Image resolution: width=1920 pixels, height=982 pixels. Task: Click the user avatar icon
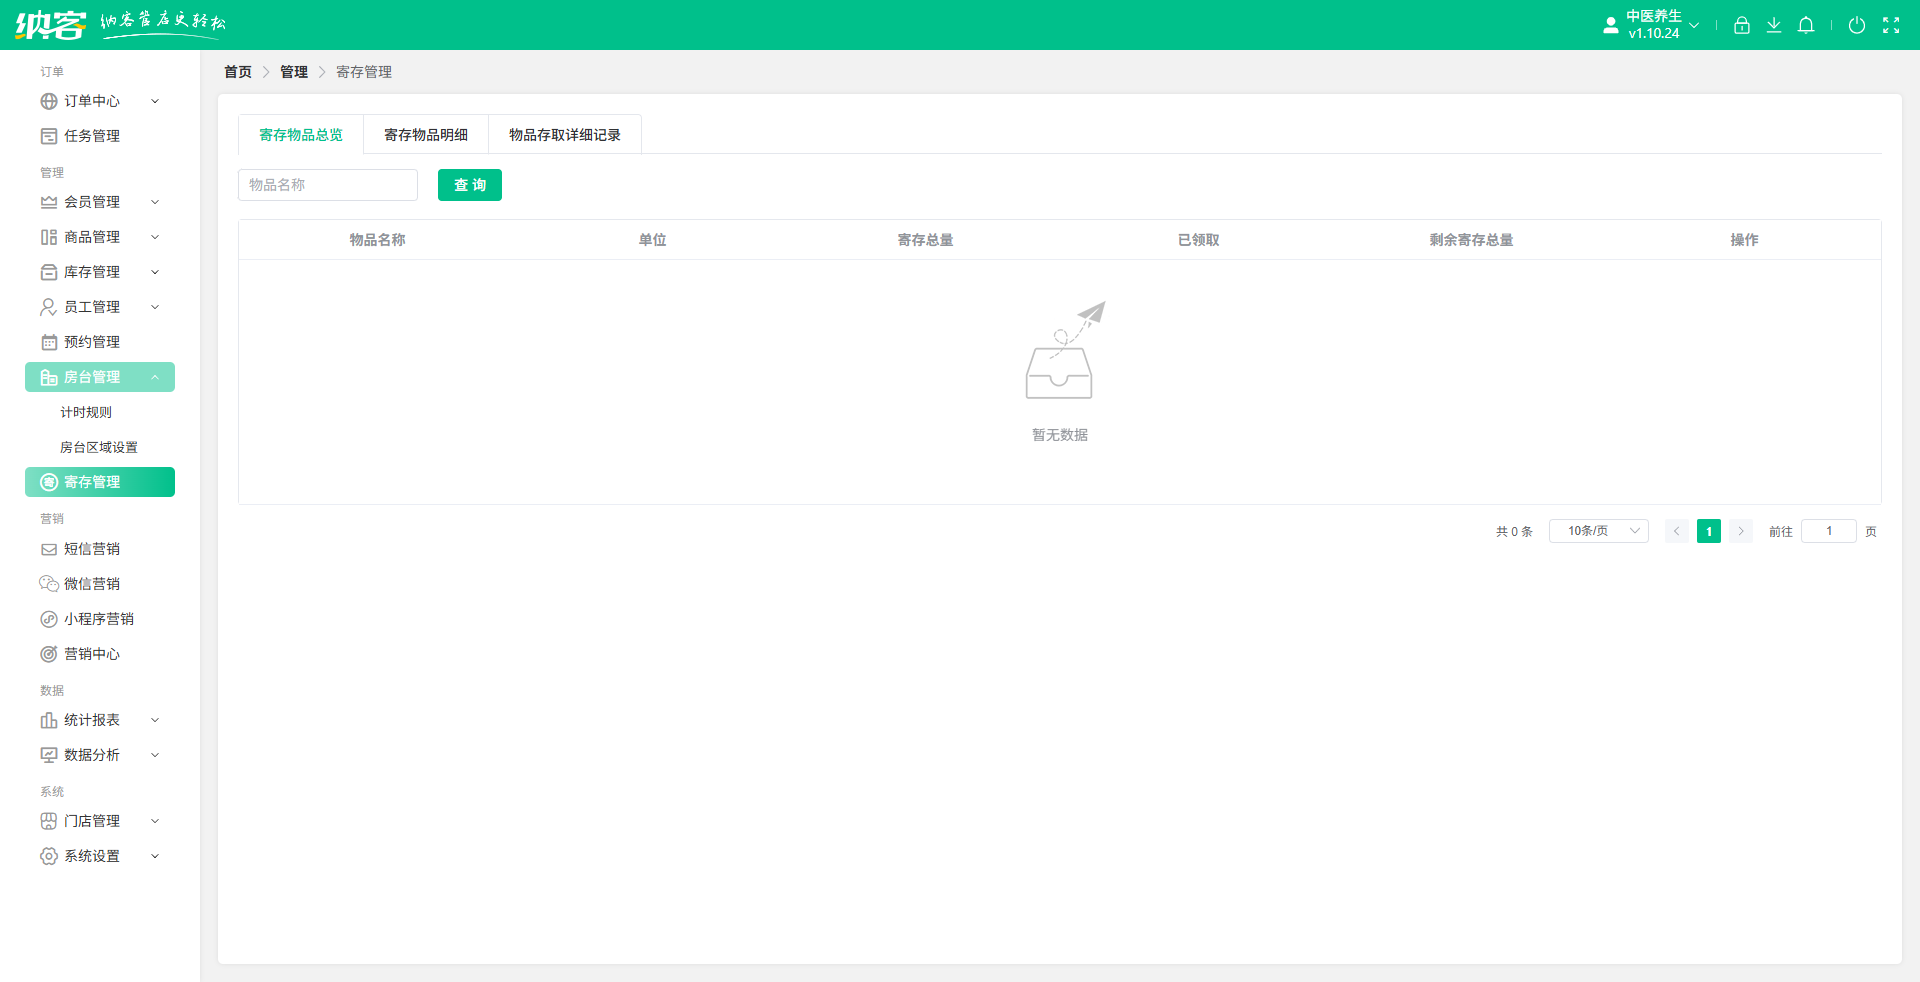tap(1610, 25)
